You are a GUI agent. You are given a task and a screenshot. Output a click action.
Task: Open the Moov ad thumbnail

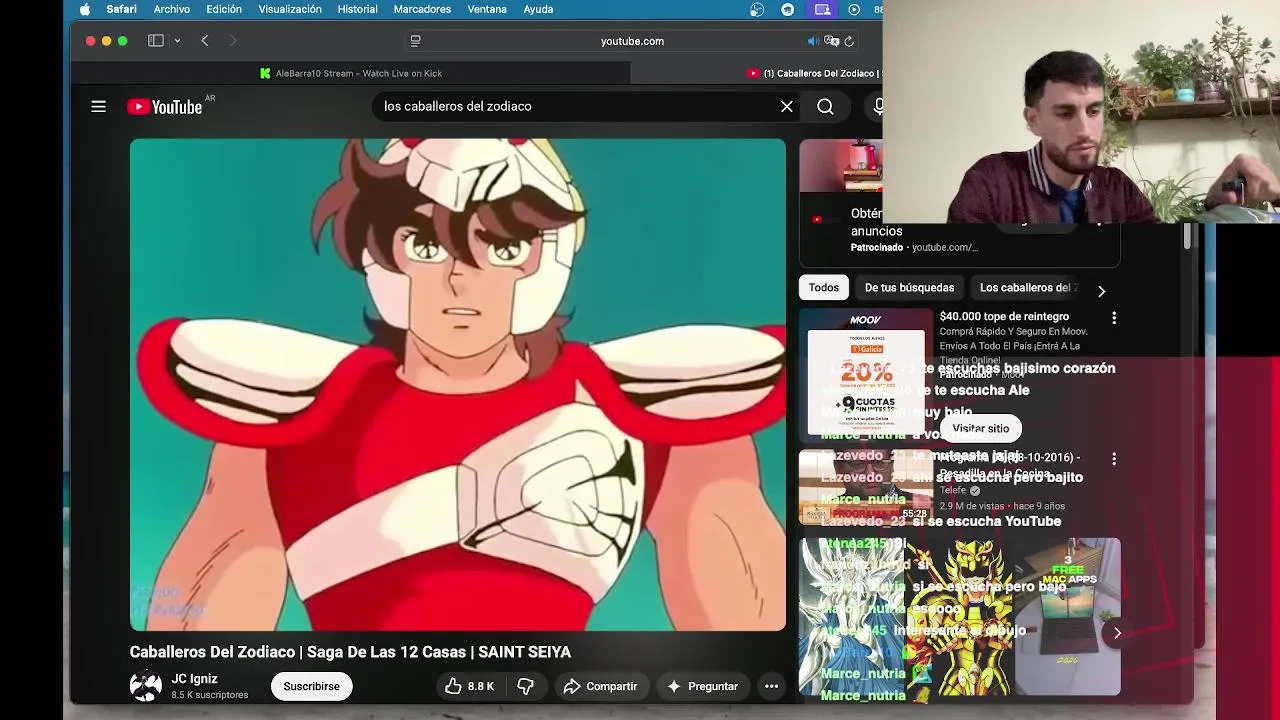pos(866,375)
